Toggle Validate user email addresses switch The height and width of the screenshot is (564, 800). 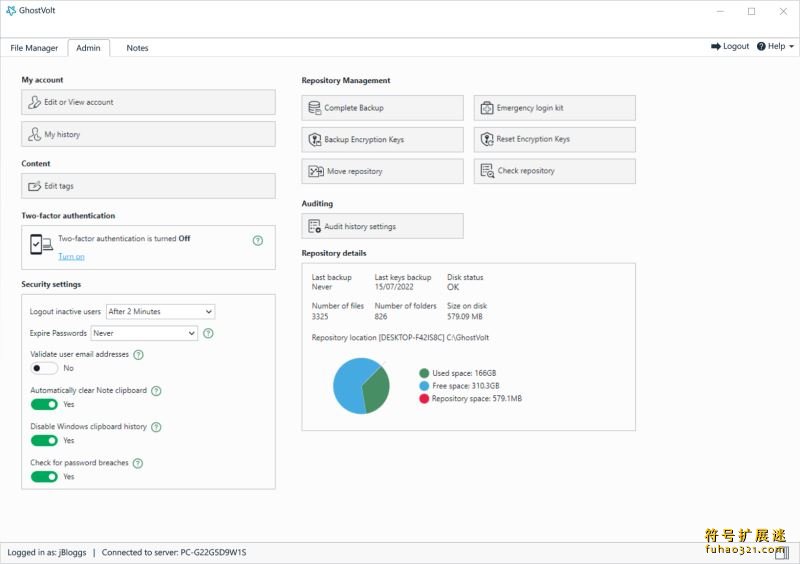(x=44, y=368)
